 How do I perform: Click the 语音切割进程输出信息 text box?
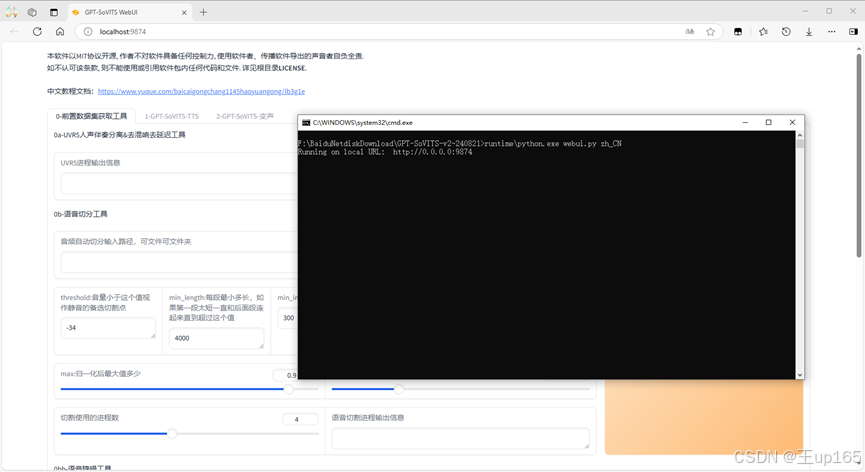tap(461, 438)
